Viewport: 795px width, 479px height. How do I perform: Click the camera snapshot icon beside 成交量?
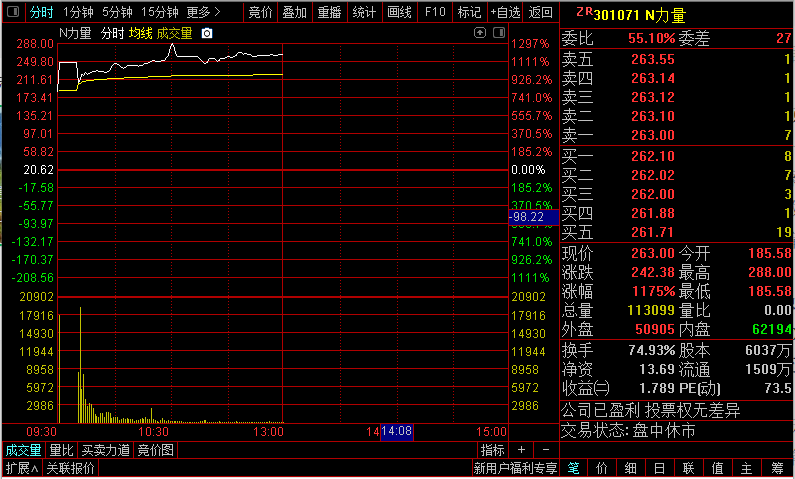coord(207,33)
